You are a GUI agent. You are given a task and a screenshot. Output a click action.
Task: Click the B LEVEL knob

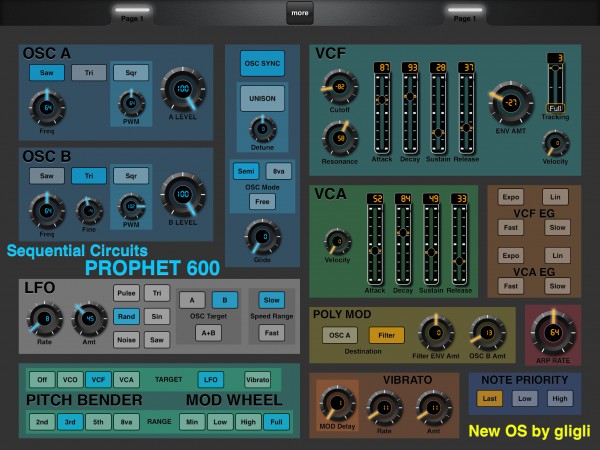(183, 194)
